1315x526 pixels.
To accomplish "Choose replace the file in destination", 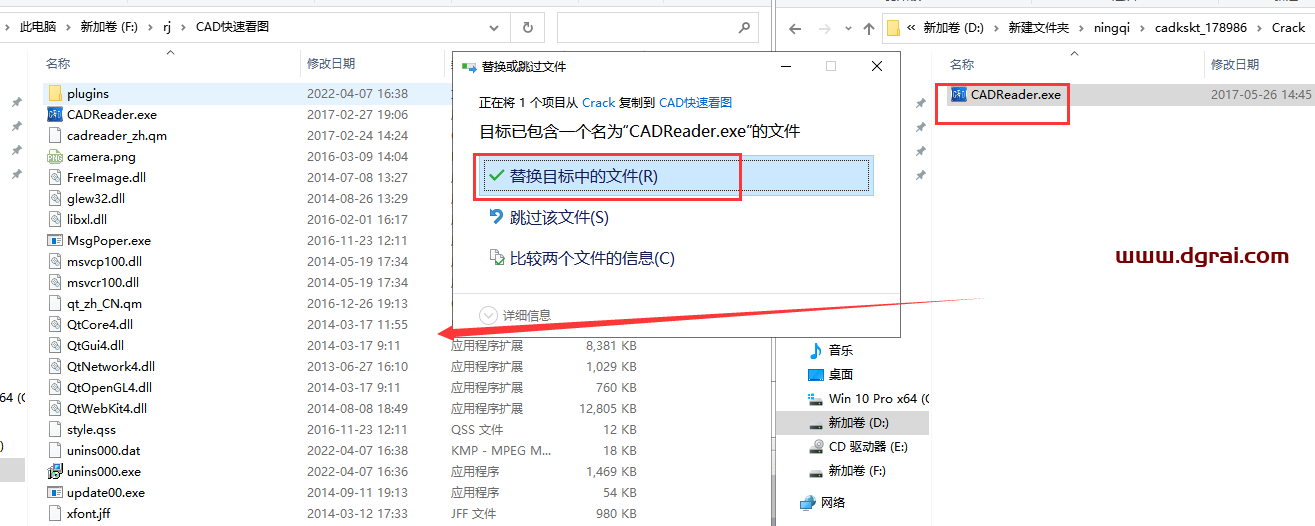I will (x=675, y=176).
